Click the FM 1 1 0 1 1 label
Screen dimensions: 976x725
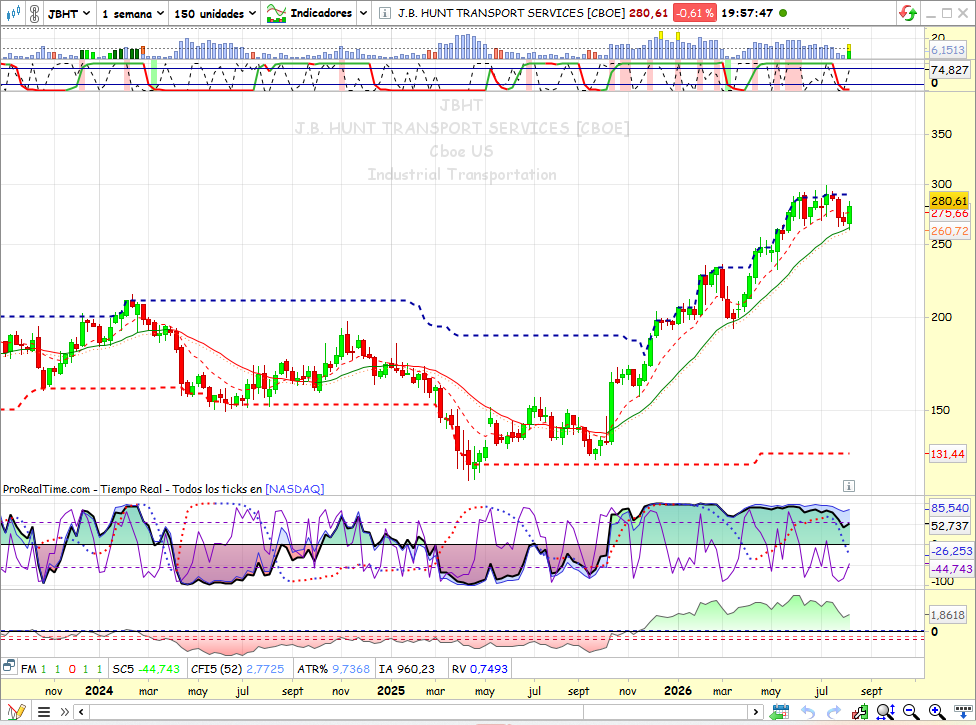(62, 669)
